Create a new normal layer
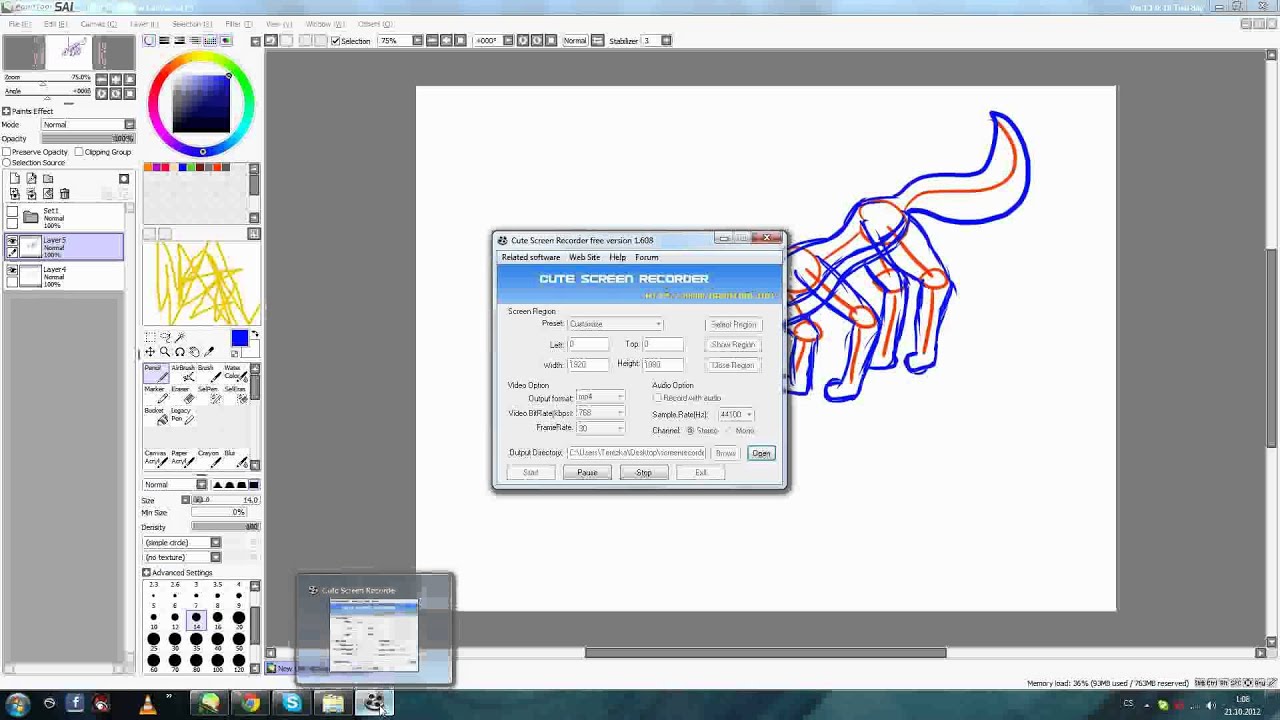This screenshot has height=720, width=1280. pos(15,178)
